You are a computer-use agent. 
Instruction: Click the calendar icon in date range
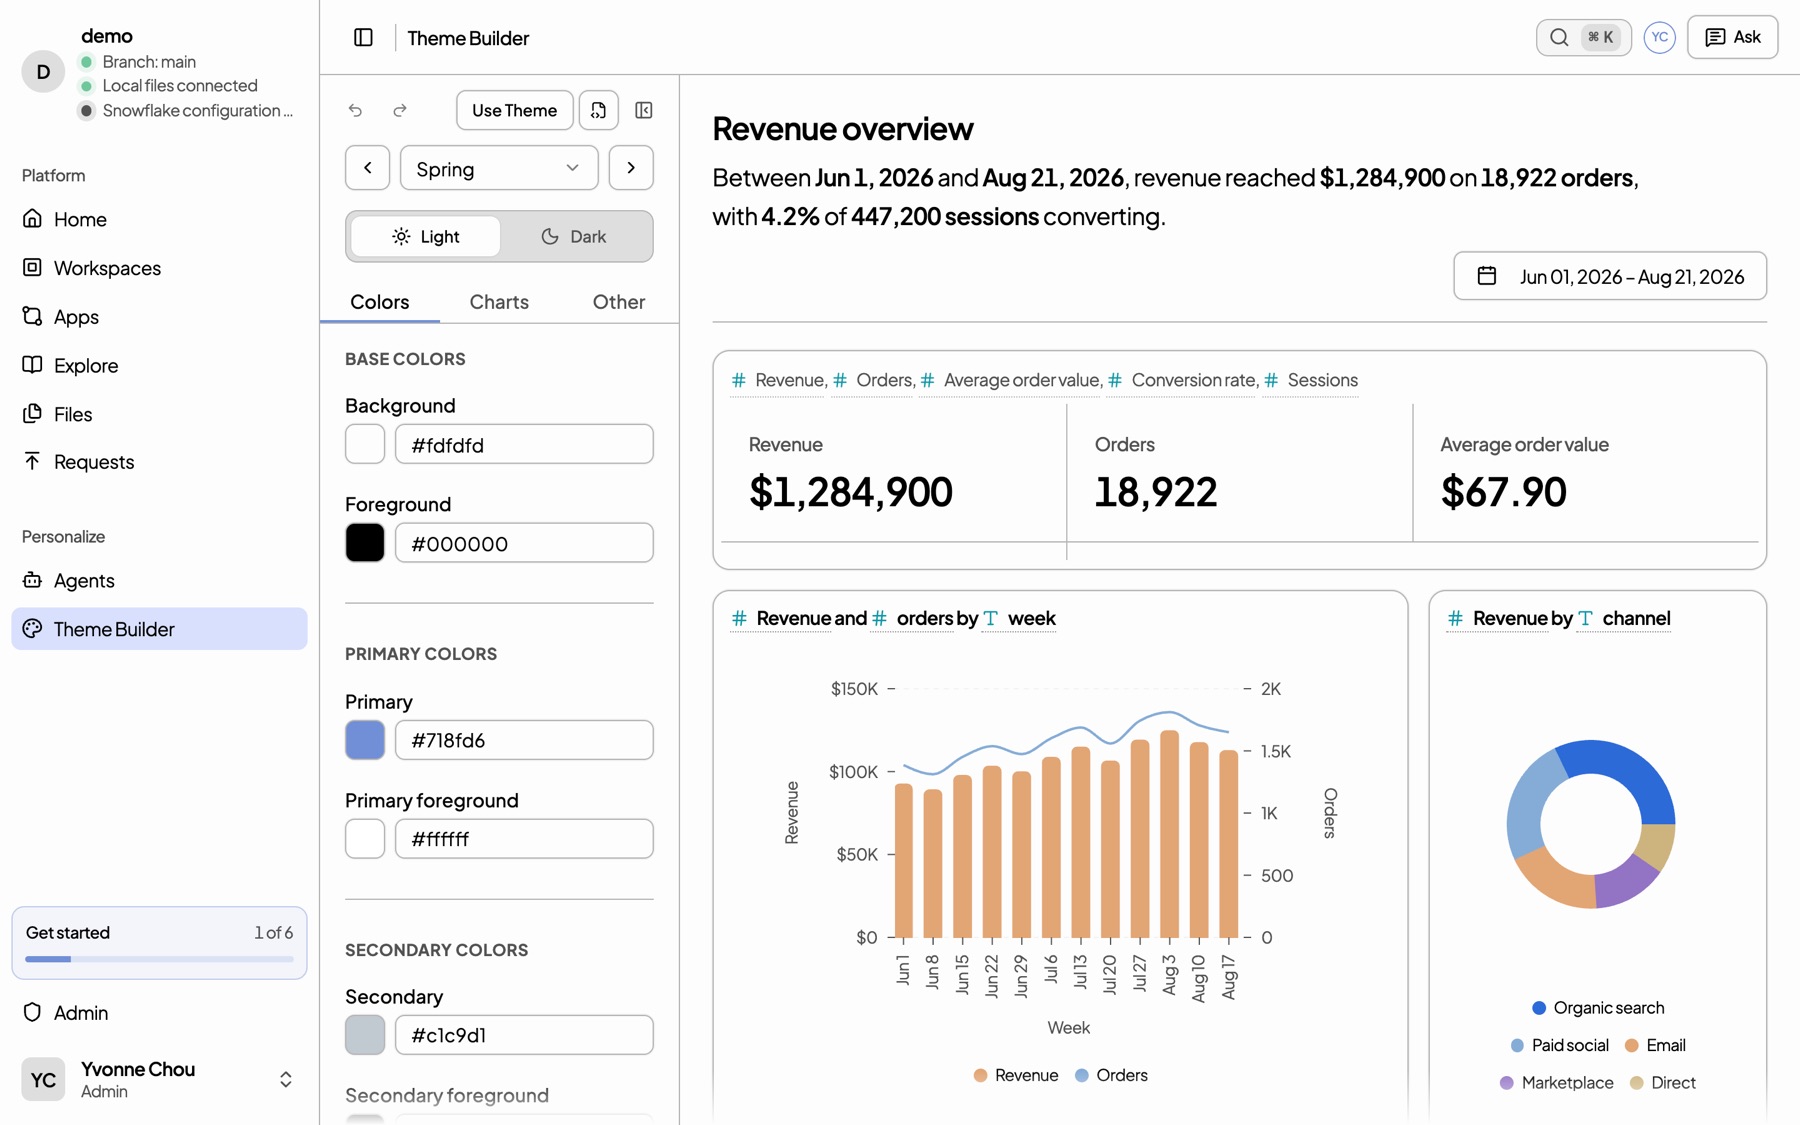tap(1487, 276)
